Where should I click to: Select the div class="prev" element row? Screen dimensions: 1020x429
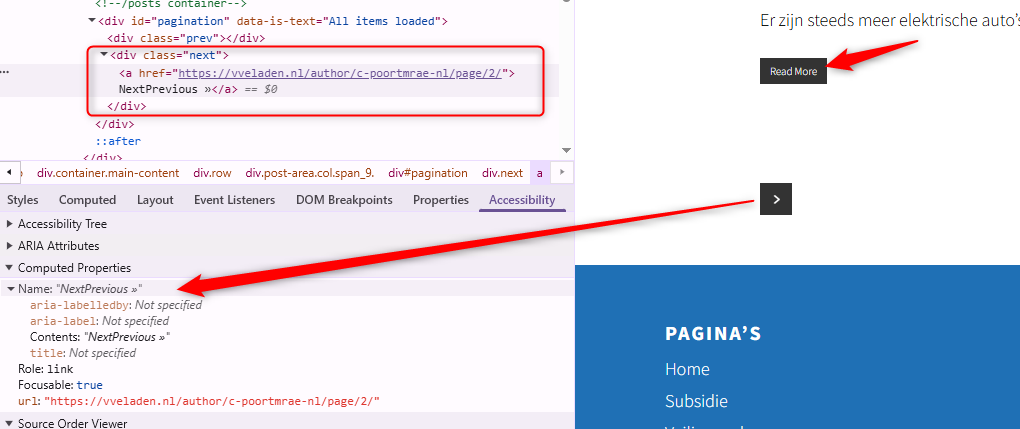point(186,38)
